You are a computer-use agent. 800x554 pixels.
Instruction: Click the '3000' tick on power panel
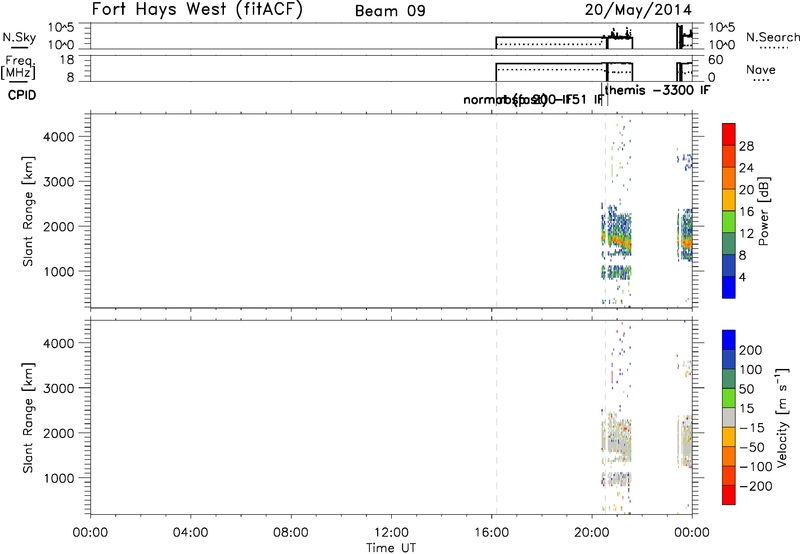59,182
